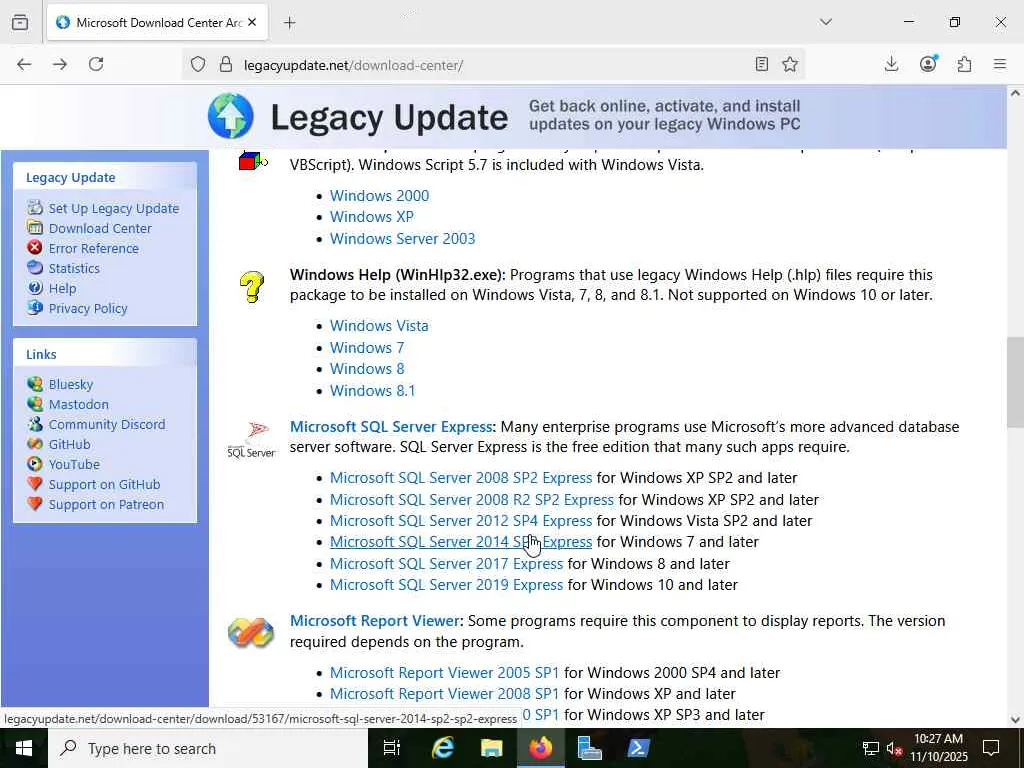
Task: Click the Bluesky sidebar link
Action: [71, 385]
